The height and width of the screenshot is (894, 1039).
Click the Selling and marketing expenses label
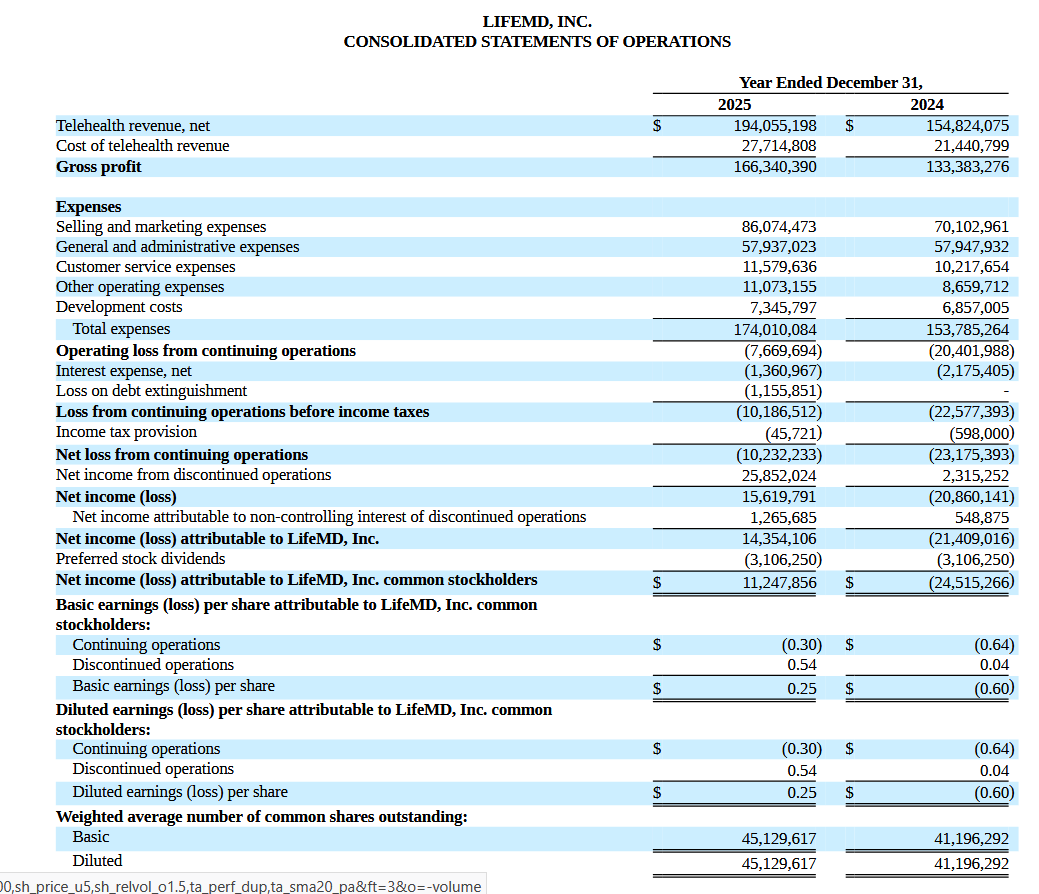[x=161, y=227]
